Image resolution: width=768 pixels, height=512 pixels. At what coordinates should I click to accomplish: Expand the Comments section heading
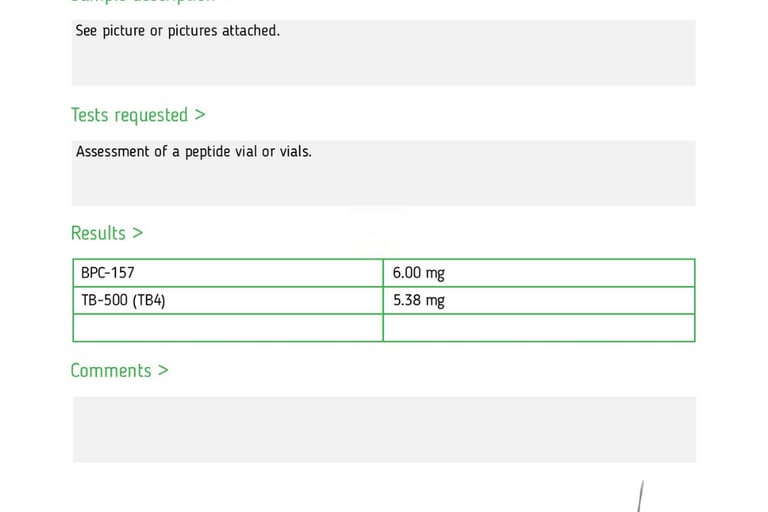(119, 370)
